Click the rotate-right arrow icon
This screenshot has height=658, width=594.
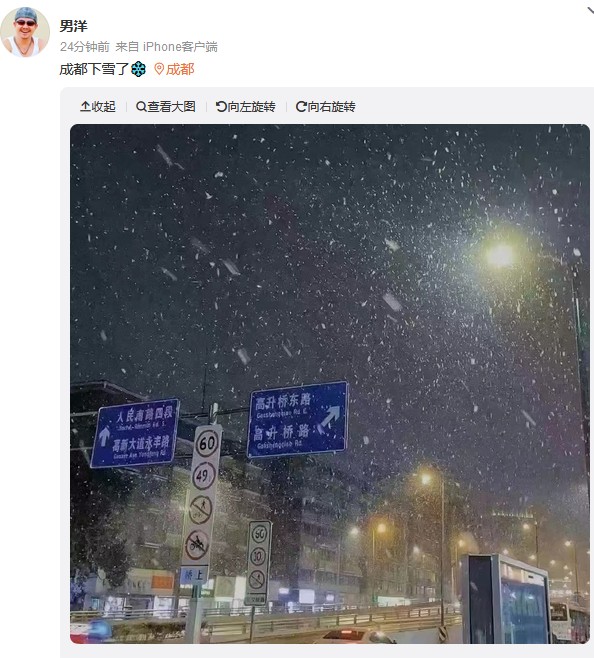click(x=301, y=107)
